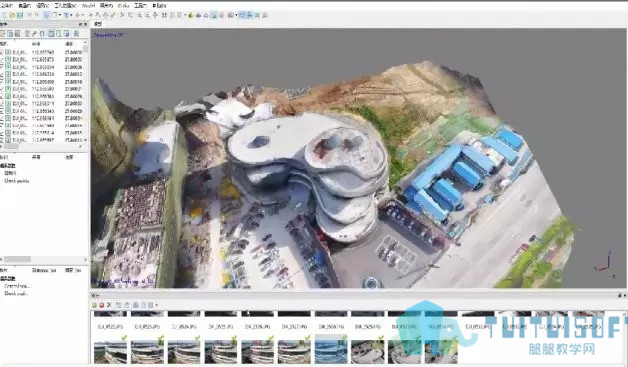Click the wrench settings icon in Reference pane
This screenshot has height=367, width=628.
click(x=34, y=34)
